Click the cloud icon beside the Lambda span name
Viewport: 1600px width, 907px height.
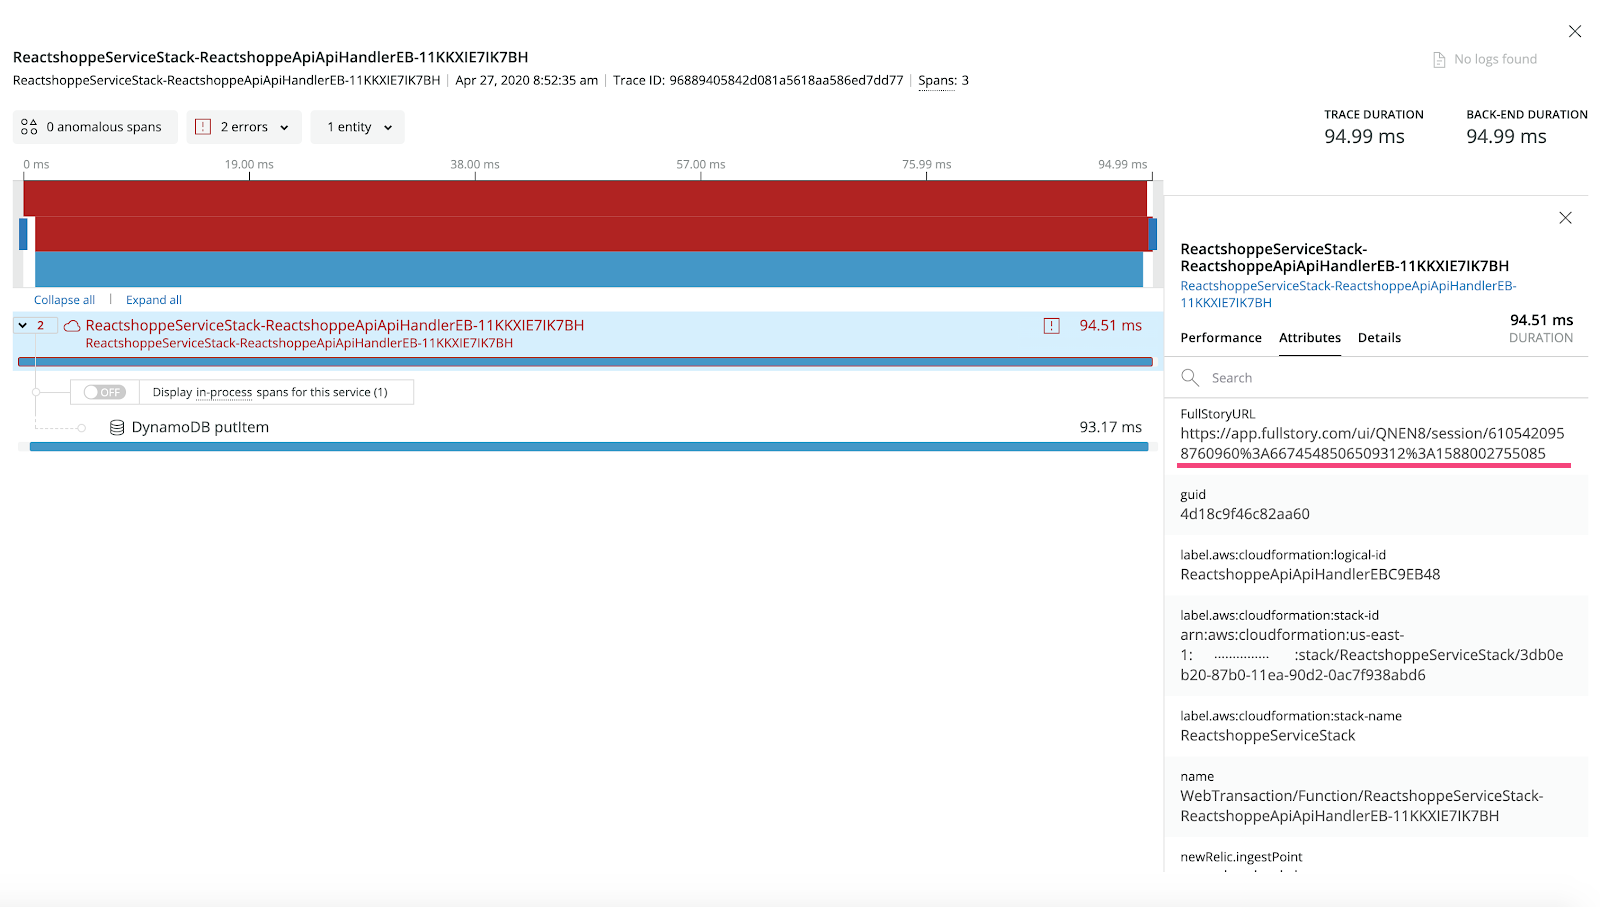point(72,326)
